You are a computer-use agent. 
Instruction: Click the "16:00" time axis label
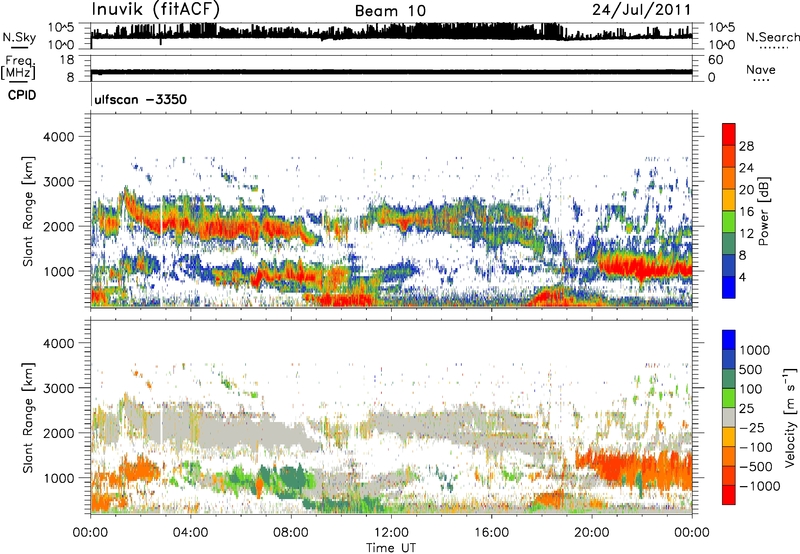tap(491, 533)
